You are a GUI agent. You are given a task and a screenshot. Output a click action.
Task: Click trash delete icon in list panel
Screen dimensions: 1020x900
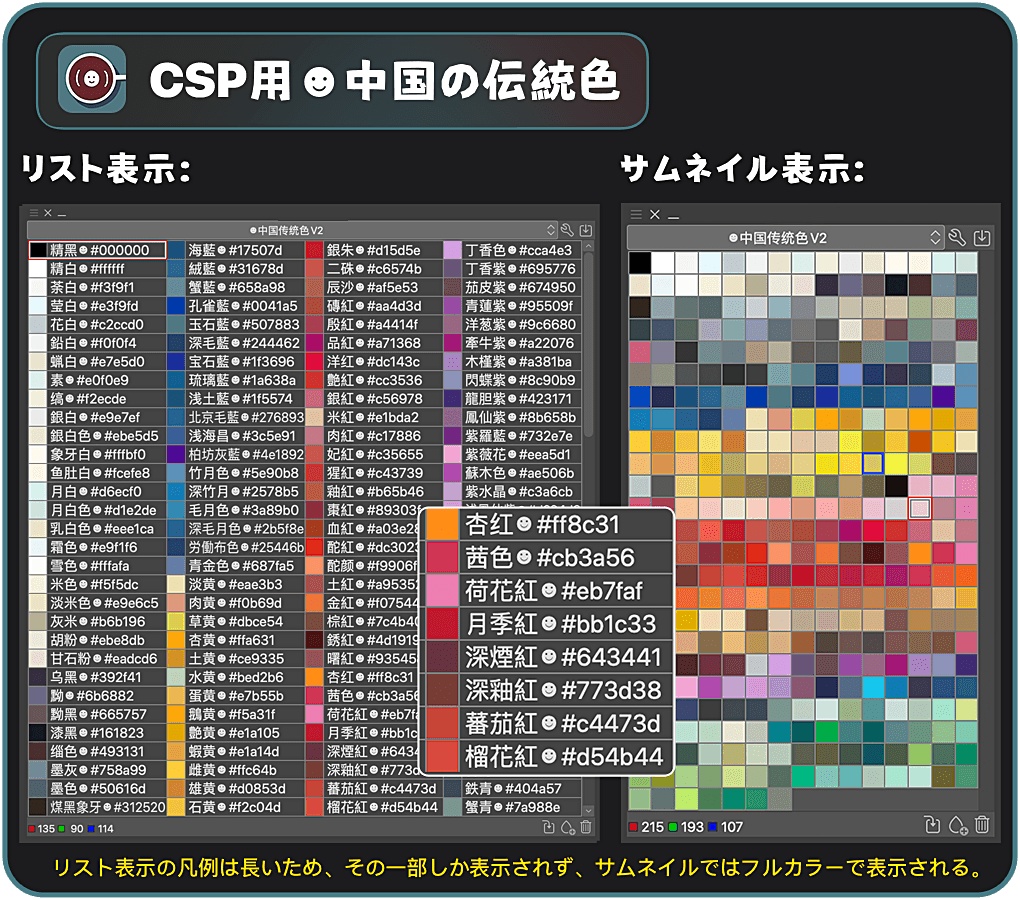click(585, 827)
